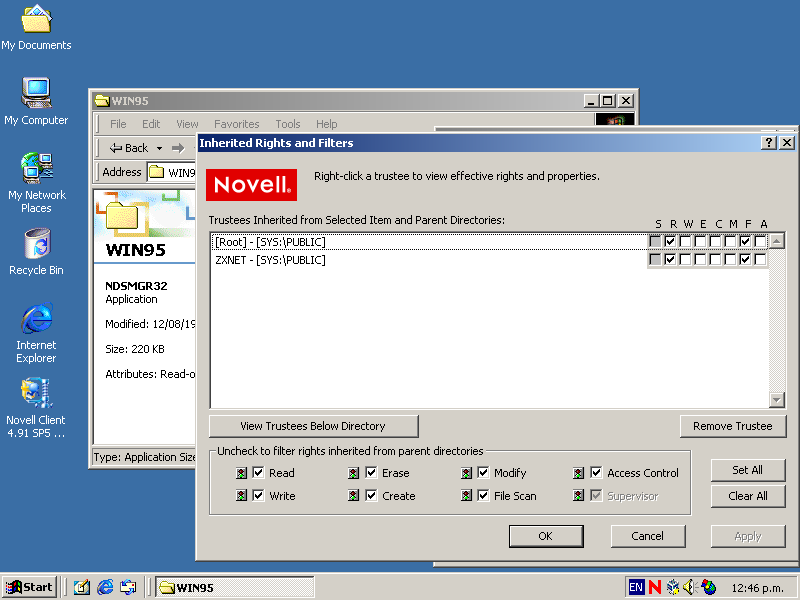Image resolution: width=800 pixels, height=600 pixels.
Task: Open the volume speaker tray icon
Action: tap(690, 587)
